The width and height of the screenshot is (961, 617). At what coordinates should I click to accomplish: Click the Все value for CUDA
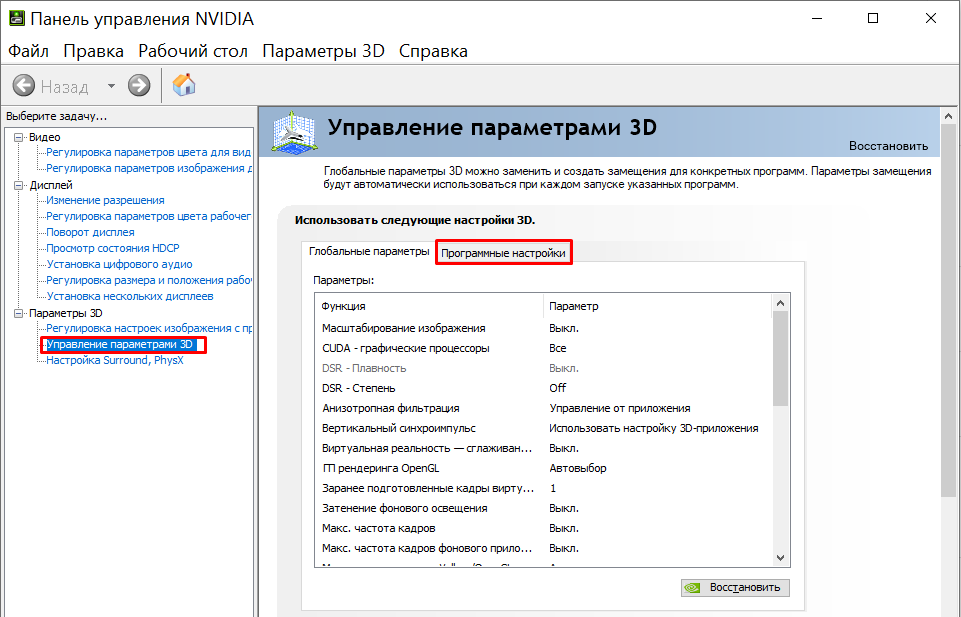(558, 348)
